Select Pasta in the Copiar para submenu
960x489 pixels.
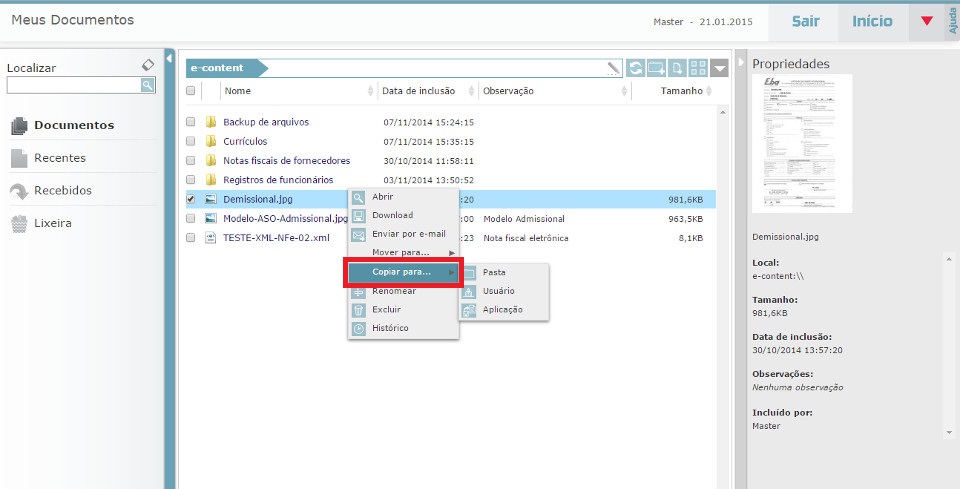click(x=494, y=272)
